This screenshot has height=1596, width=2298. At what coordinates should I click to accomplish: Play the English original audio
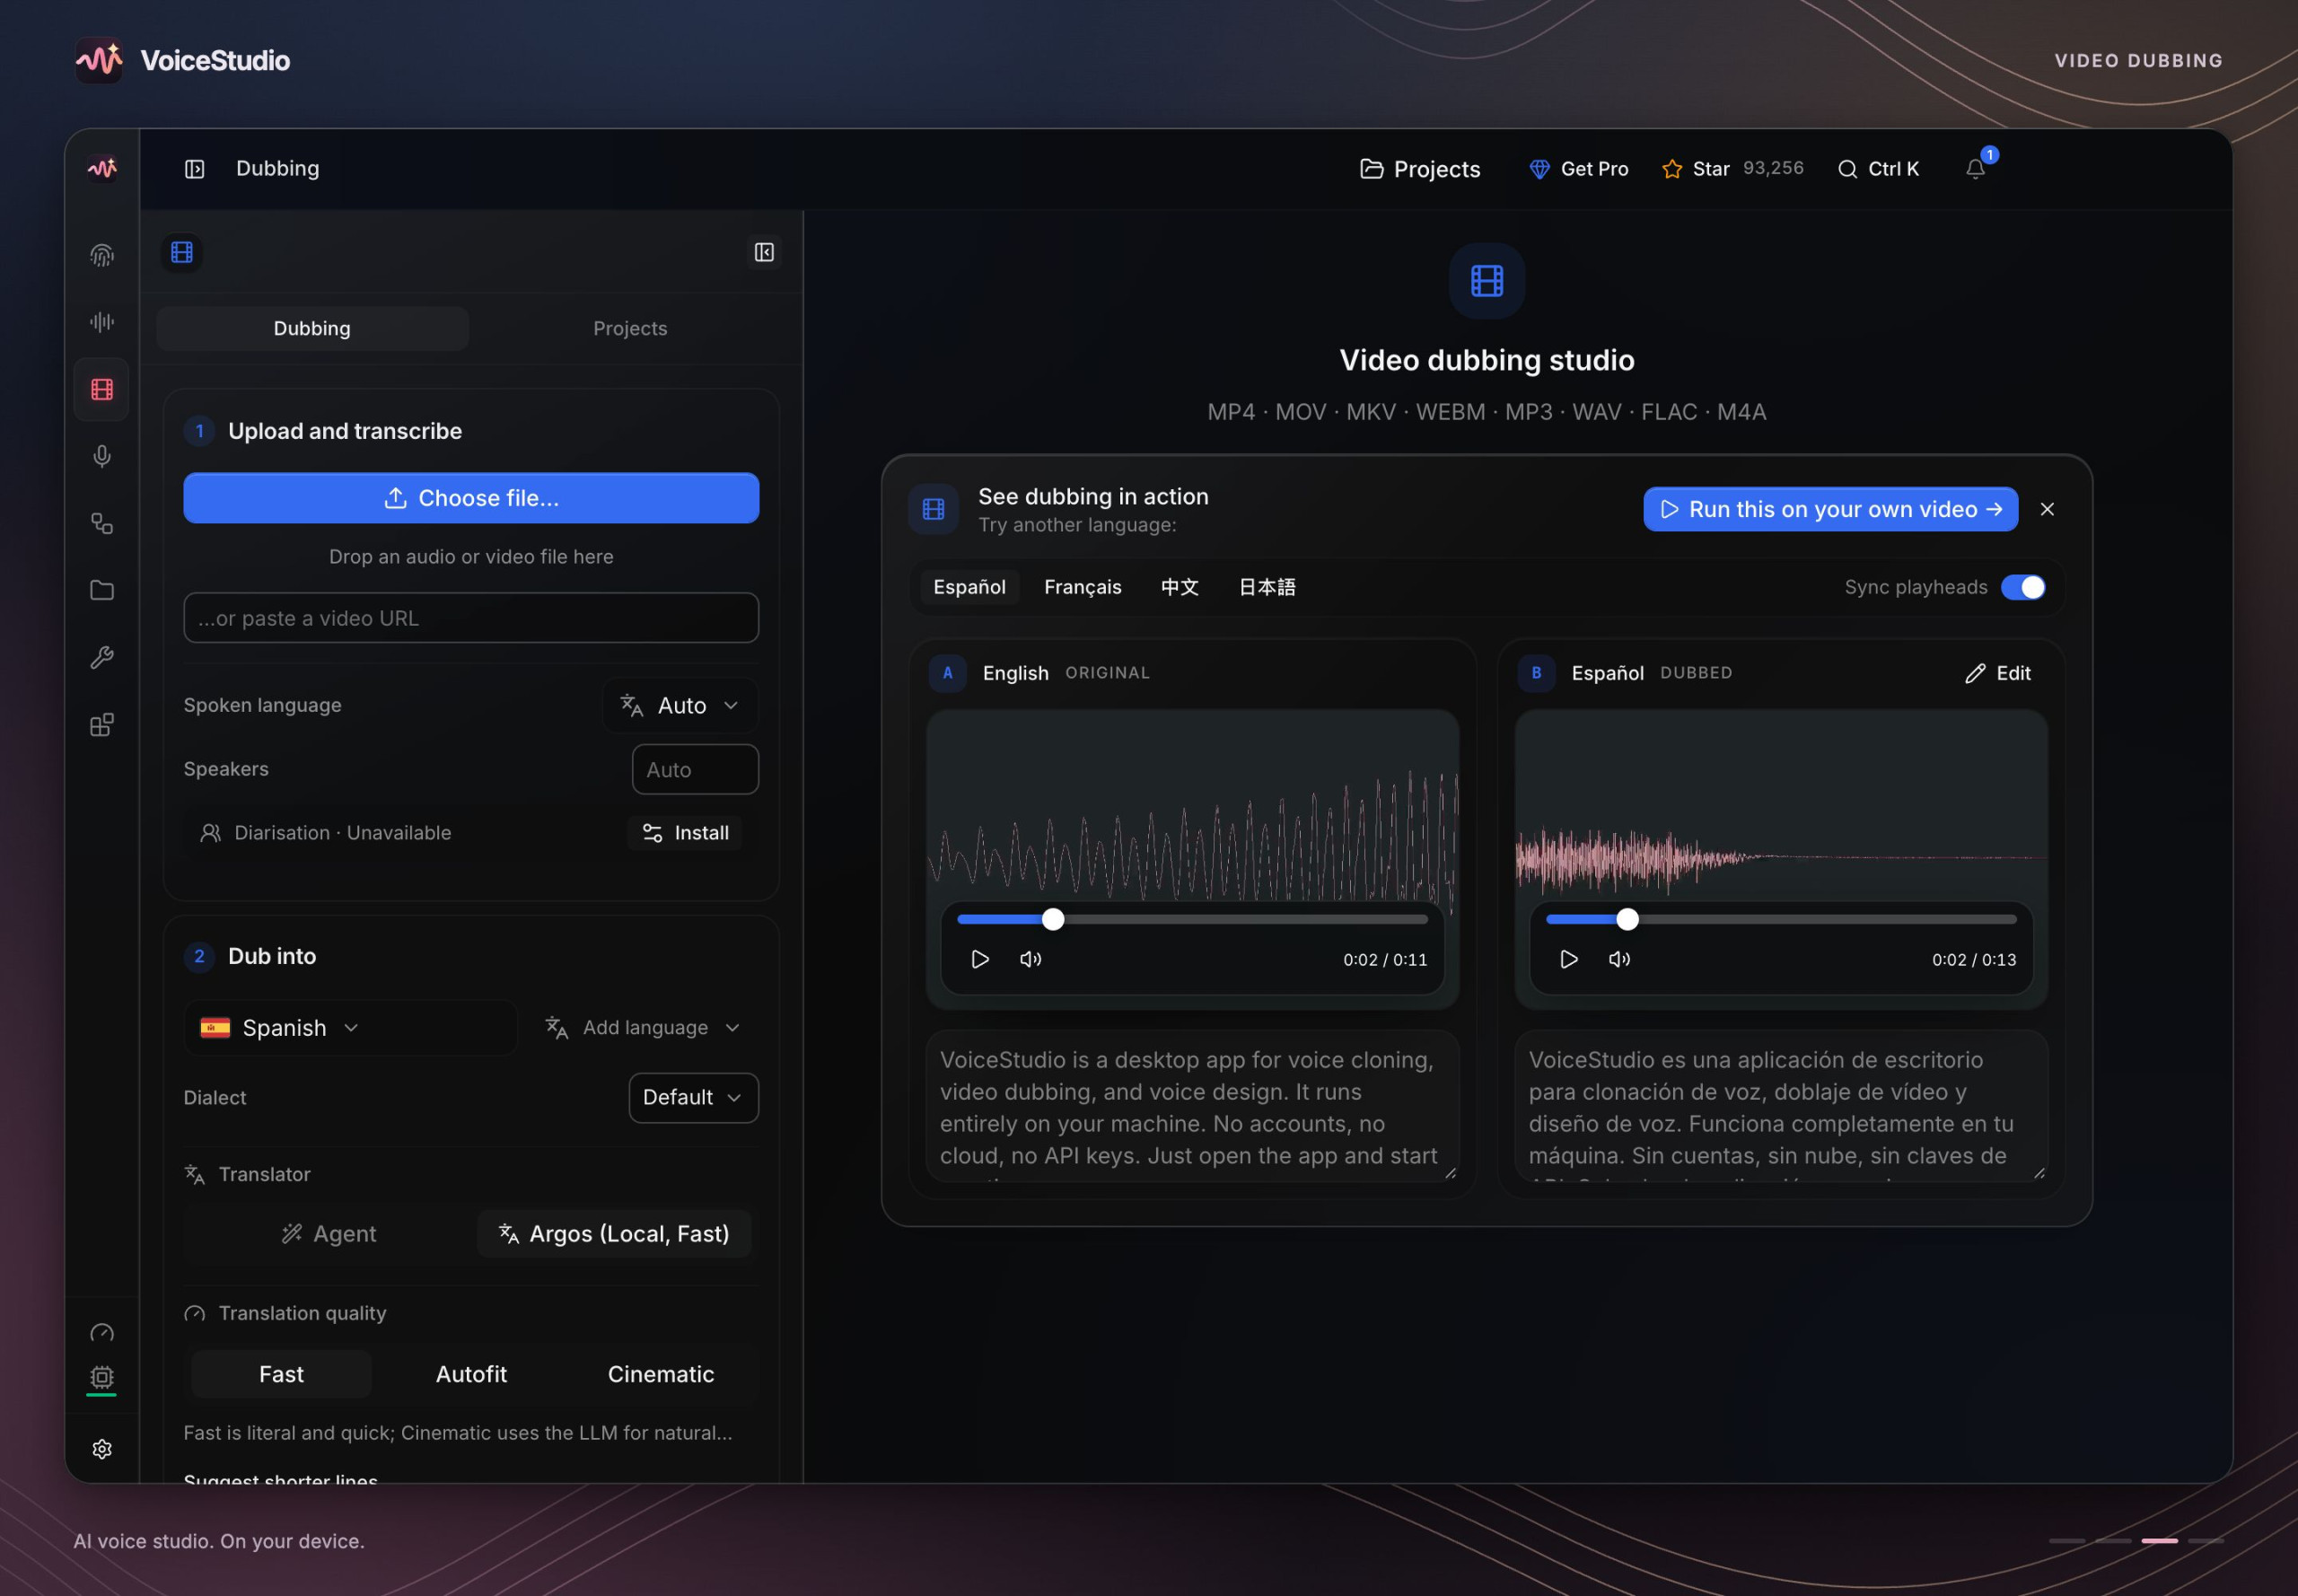coord(980,959)
